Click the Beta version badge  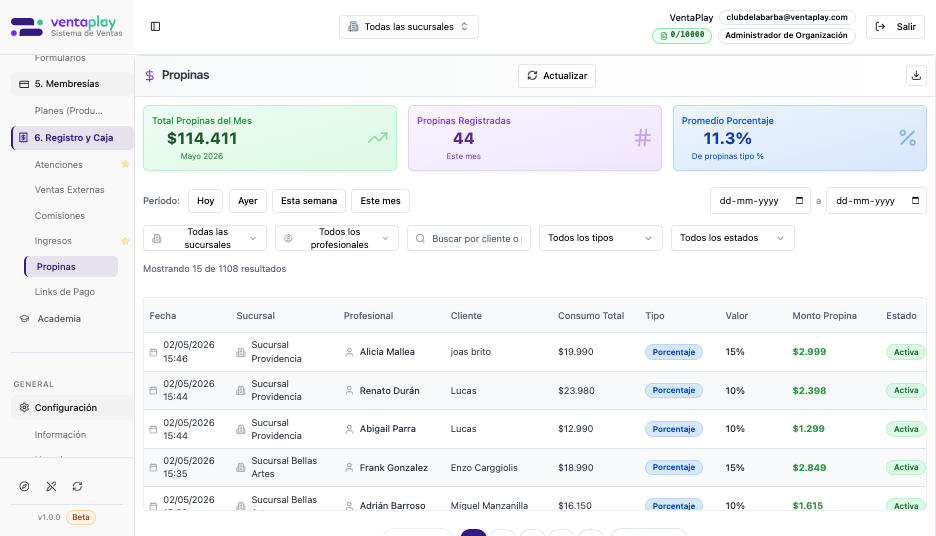coord(81,517)
